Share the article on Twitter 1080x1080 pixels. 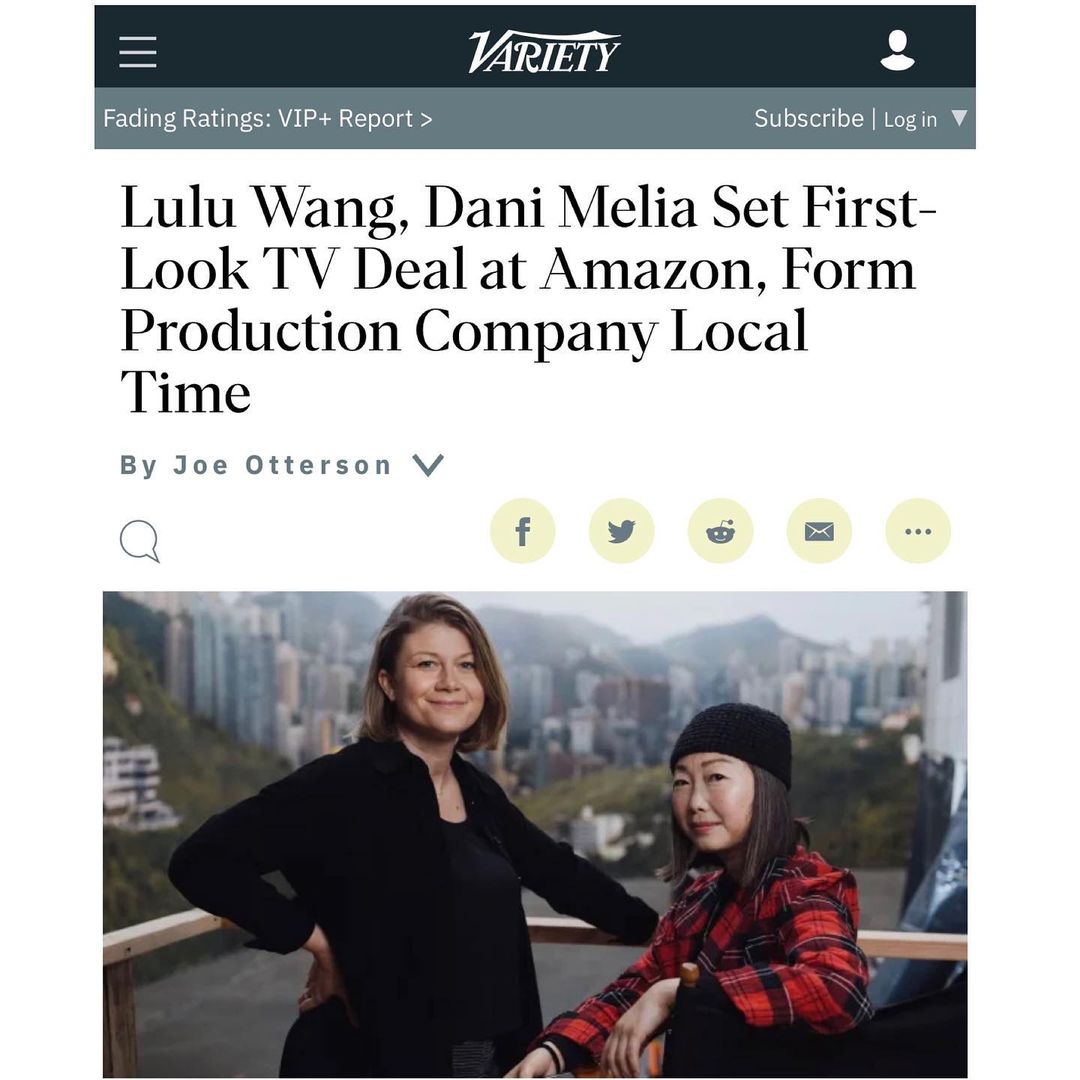tap(621, 531)
